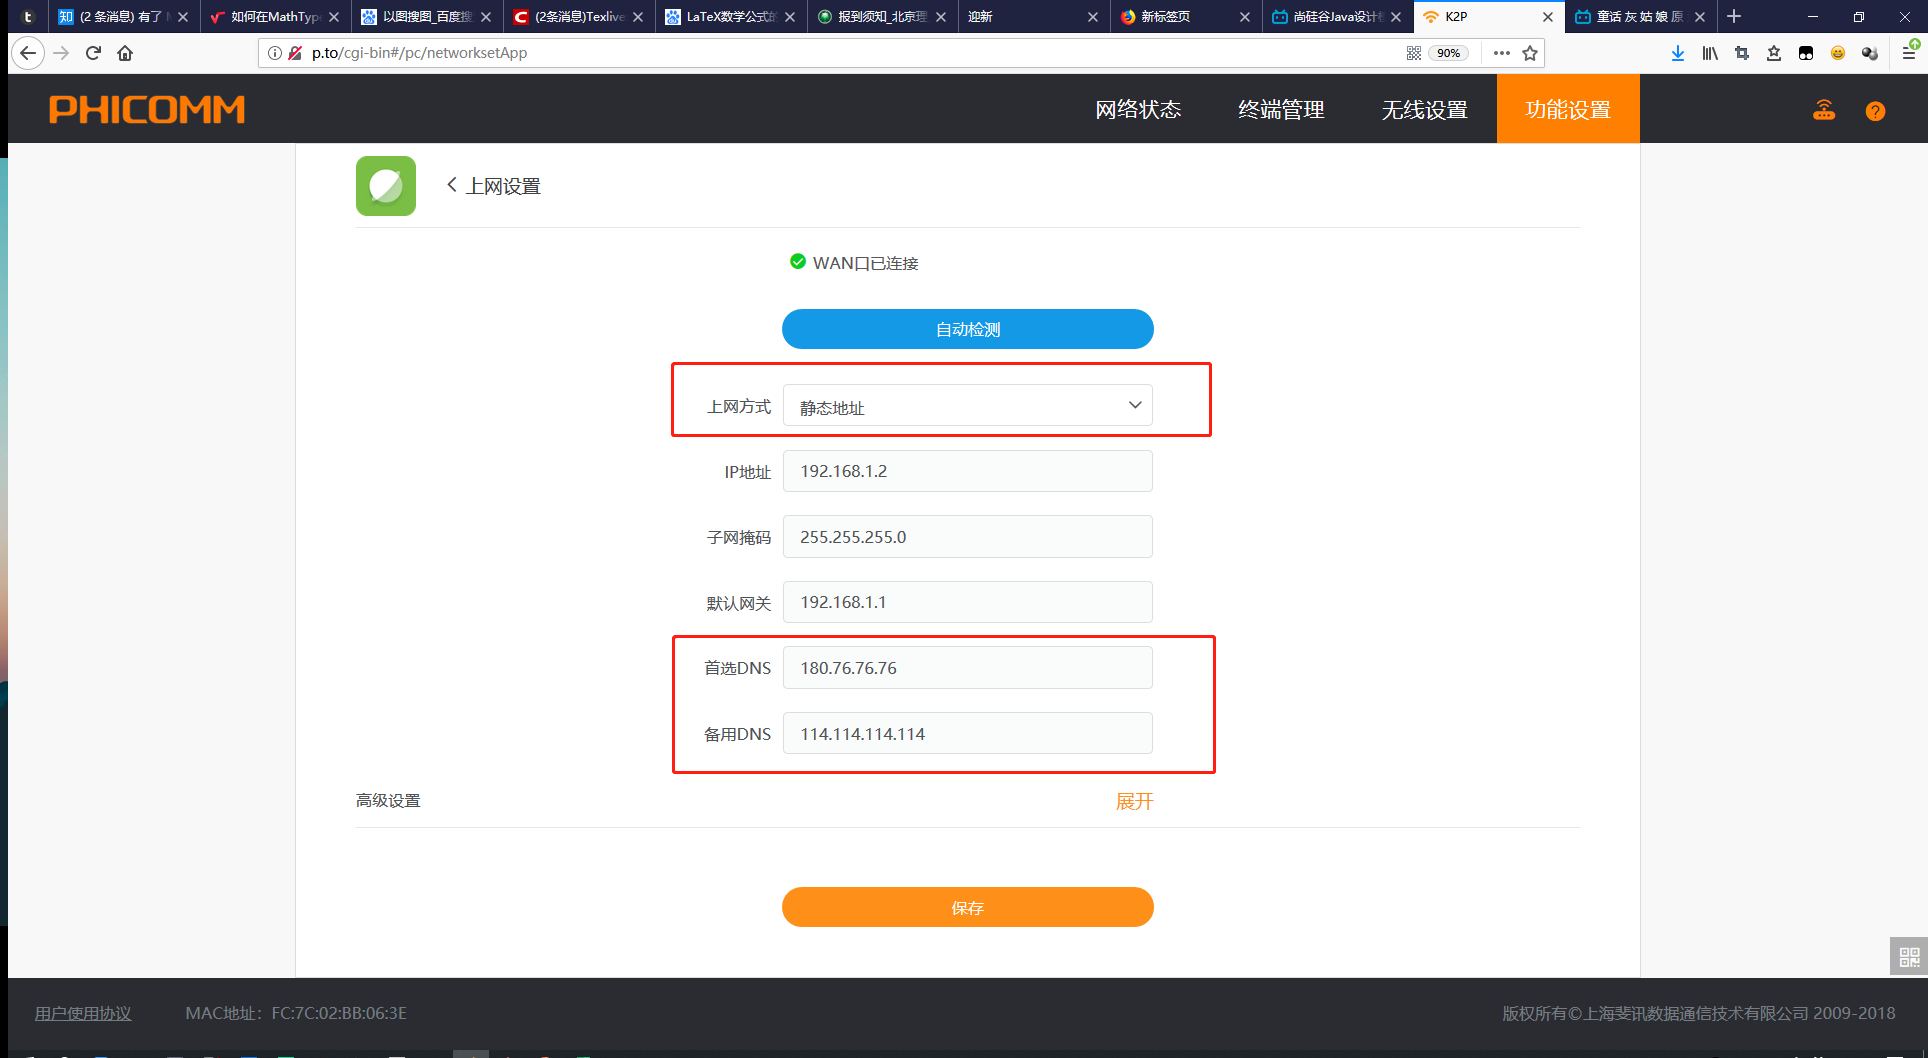The height and width of the screenshot is (1058, 1928).
Task: Go back with the browser back arrow
Action: click(x=28, y=53)
